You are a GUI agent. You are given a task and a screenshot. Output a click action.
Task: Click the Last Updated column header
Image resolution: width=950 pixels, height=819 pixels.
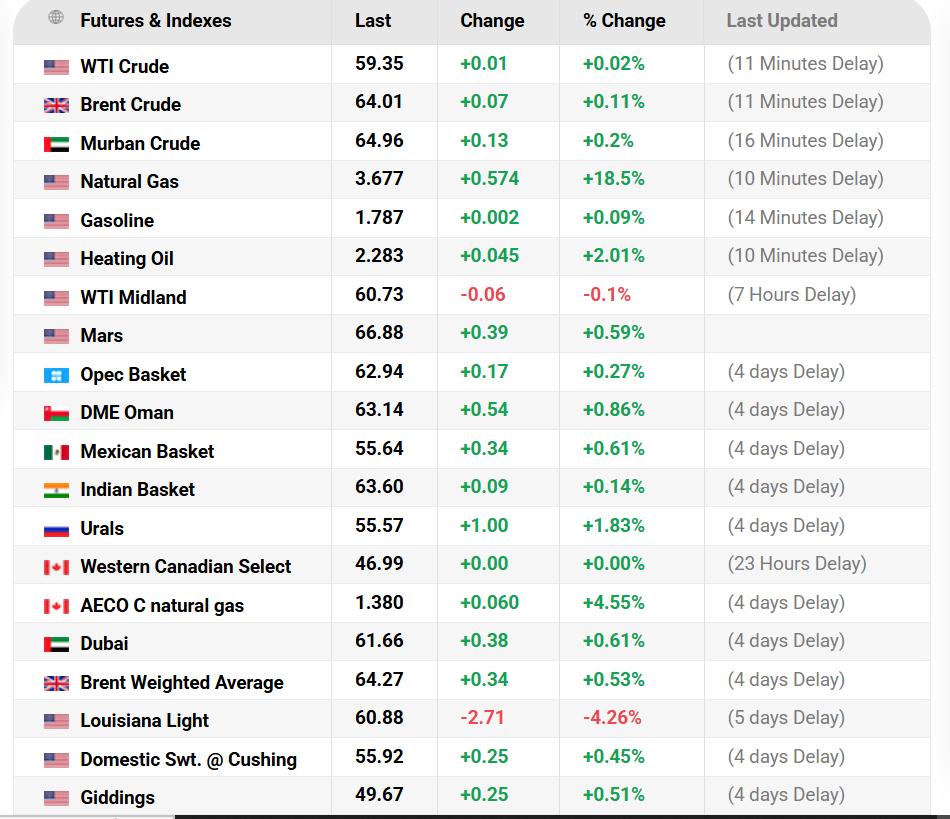[x=782, y=20]
